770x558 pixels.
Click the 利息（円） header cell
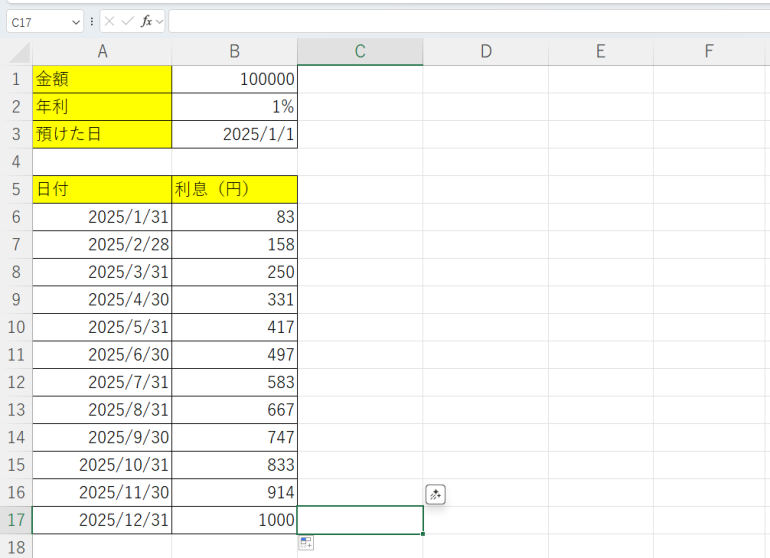[234, 188]
